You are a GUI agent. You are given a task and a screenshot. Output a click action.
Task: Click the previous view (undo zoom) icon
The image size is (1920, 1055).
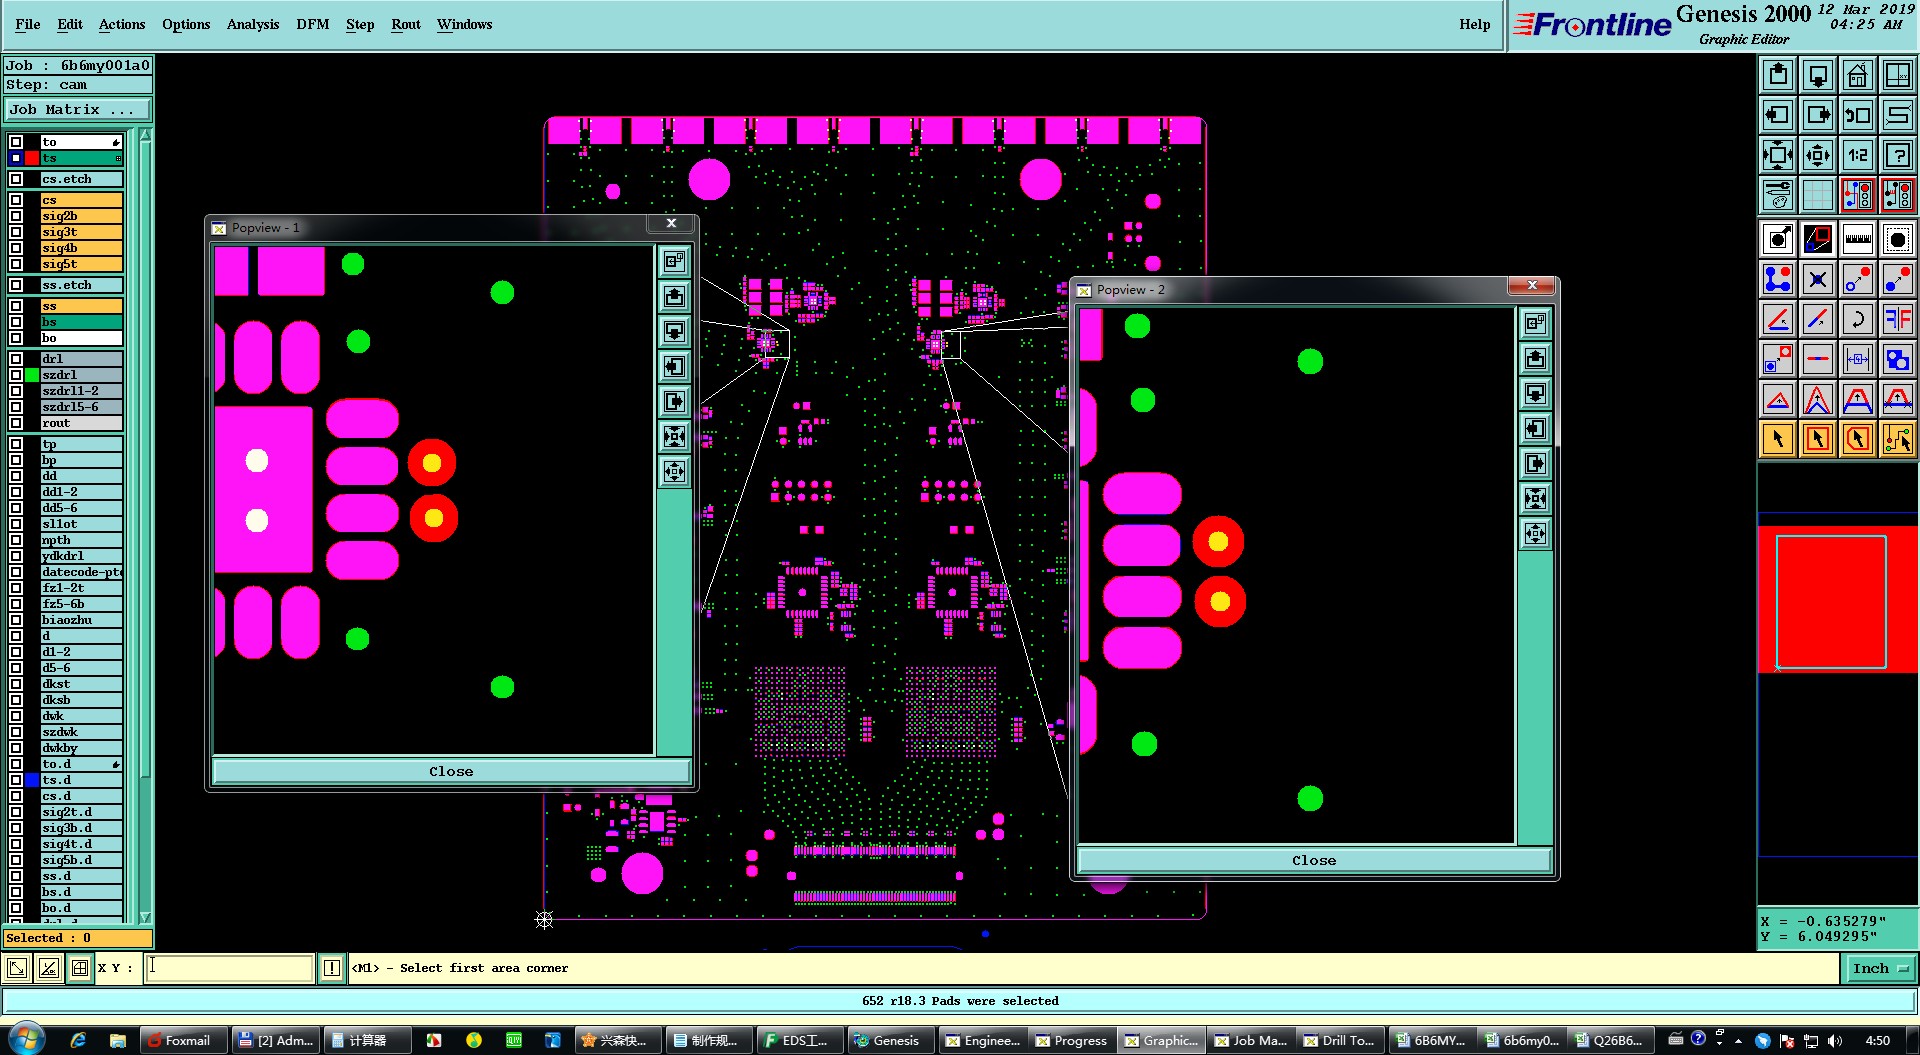point(1858,115)
